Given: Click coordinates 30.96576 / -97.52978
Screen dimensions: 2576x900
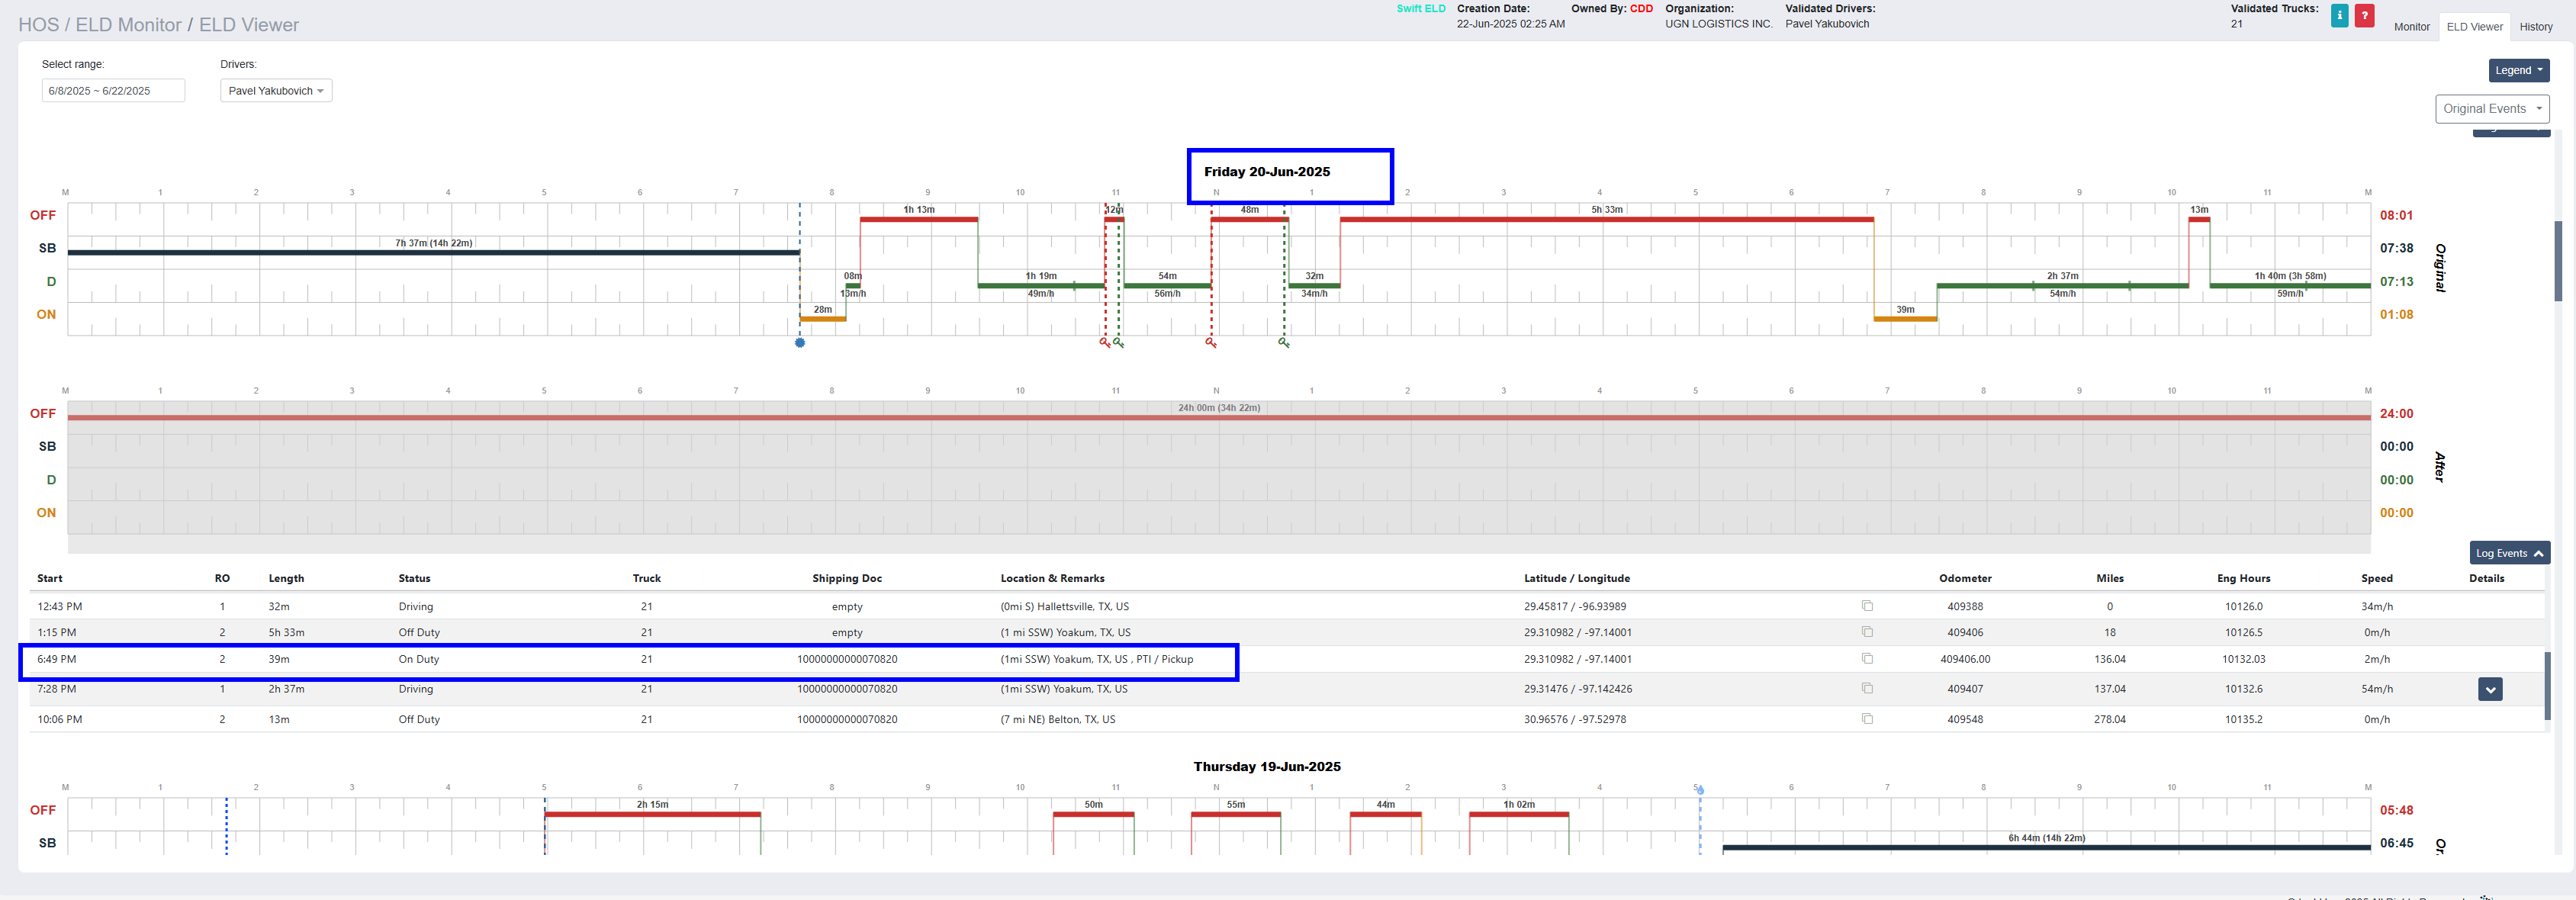Looking at the screenshot, I should 1575,720.
